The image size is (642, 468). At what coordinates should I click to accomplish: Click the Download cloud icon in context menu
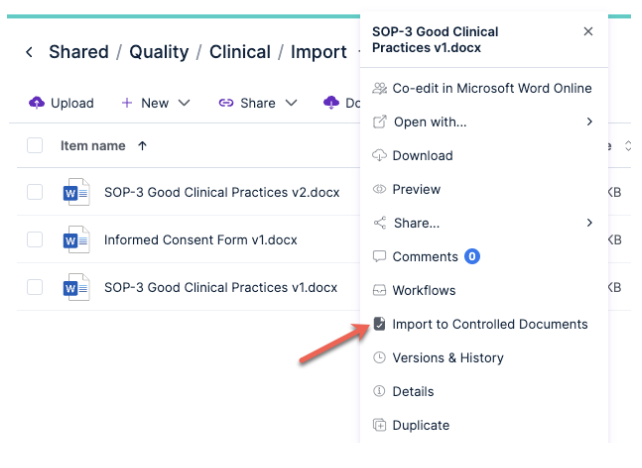379,155
